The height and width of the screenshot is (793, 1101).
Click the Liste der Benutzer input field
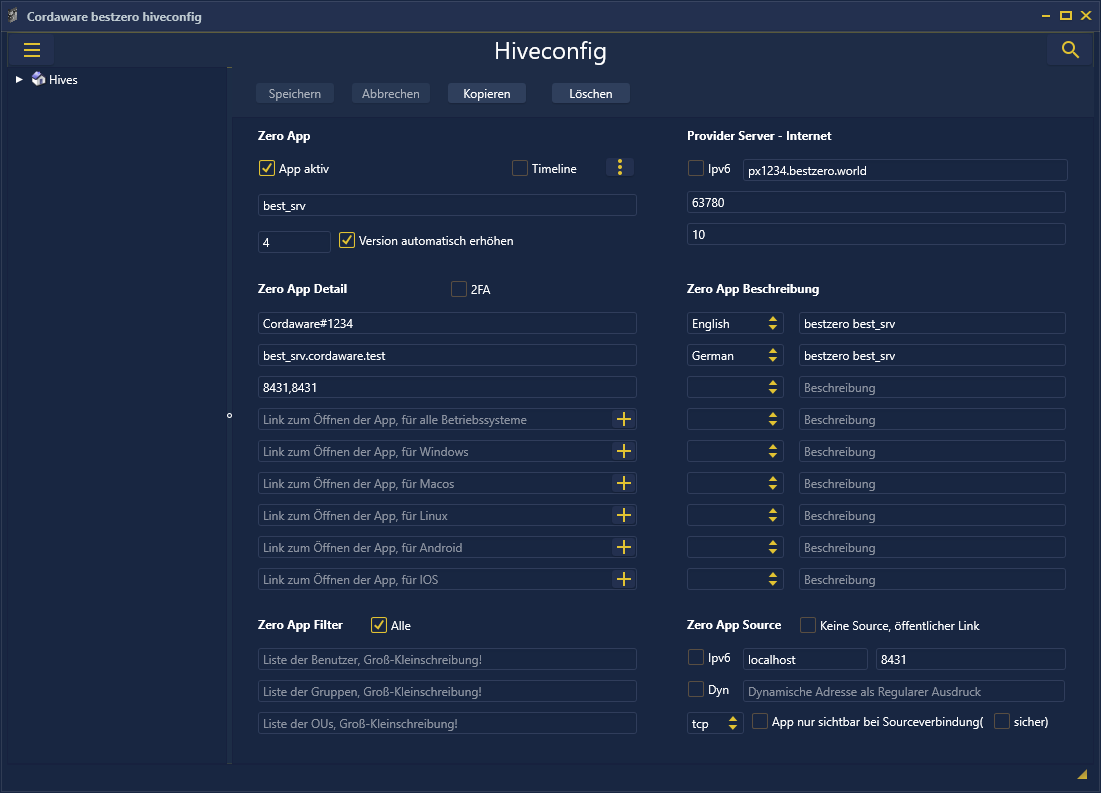pyautogui.click(x=447, y=660)
